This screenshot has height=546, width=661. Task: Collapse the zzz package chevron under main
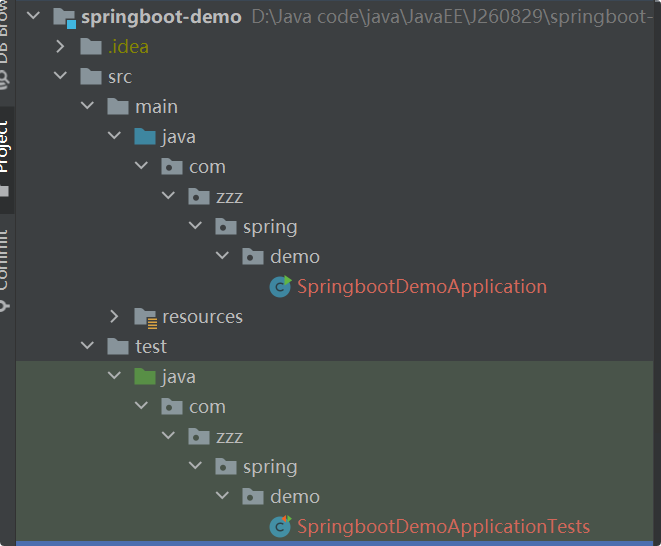(168, 196)
